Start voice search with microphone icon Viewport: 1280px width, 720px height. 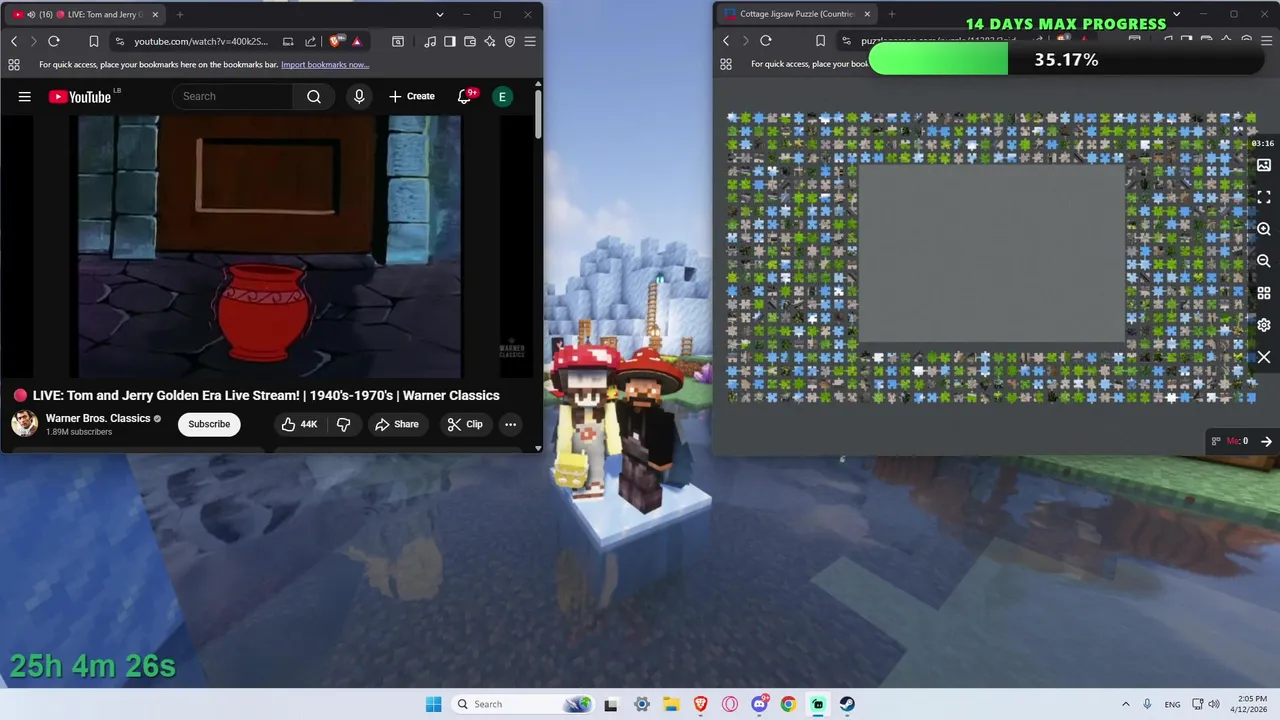(359, 96)
